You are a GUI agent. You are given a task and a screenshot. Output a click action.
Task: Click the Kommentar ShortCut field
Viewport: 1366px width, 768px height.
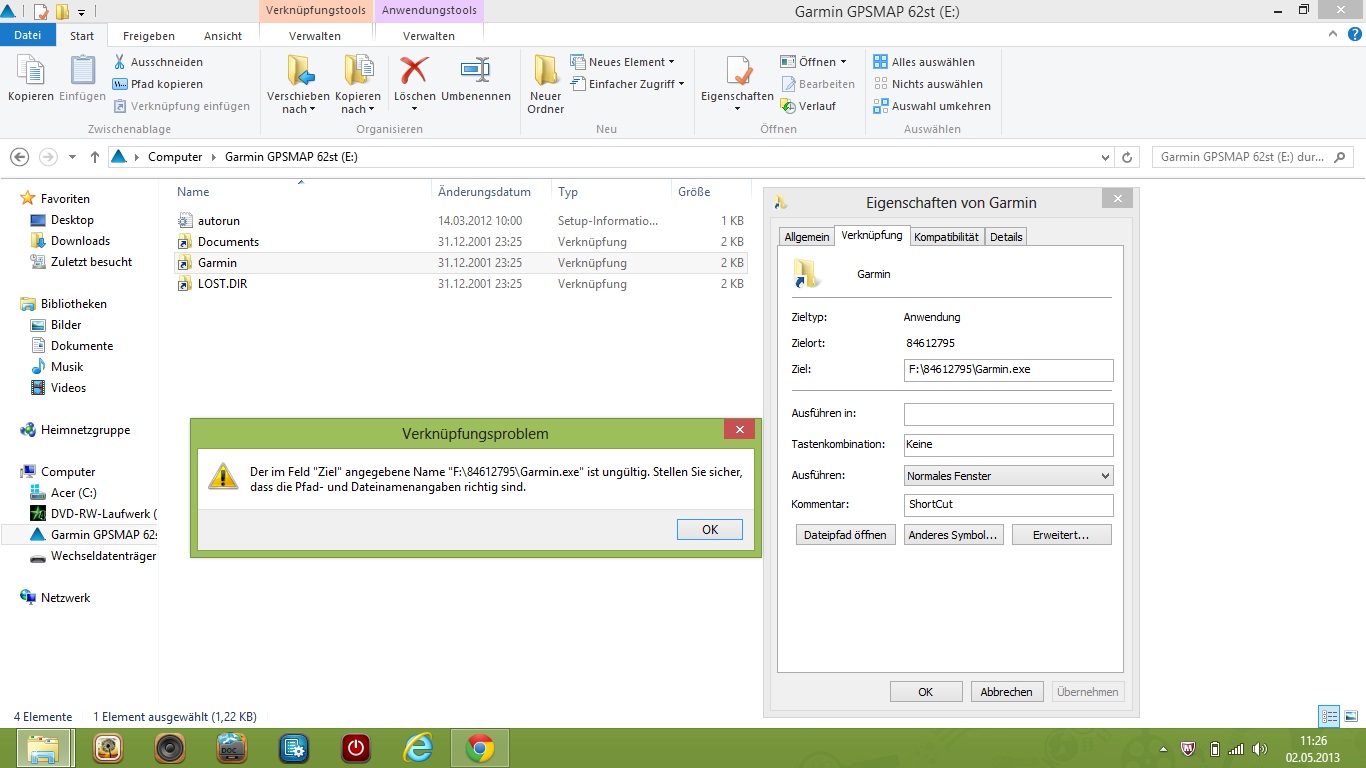click(x=1008, y=505)
